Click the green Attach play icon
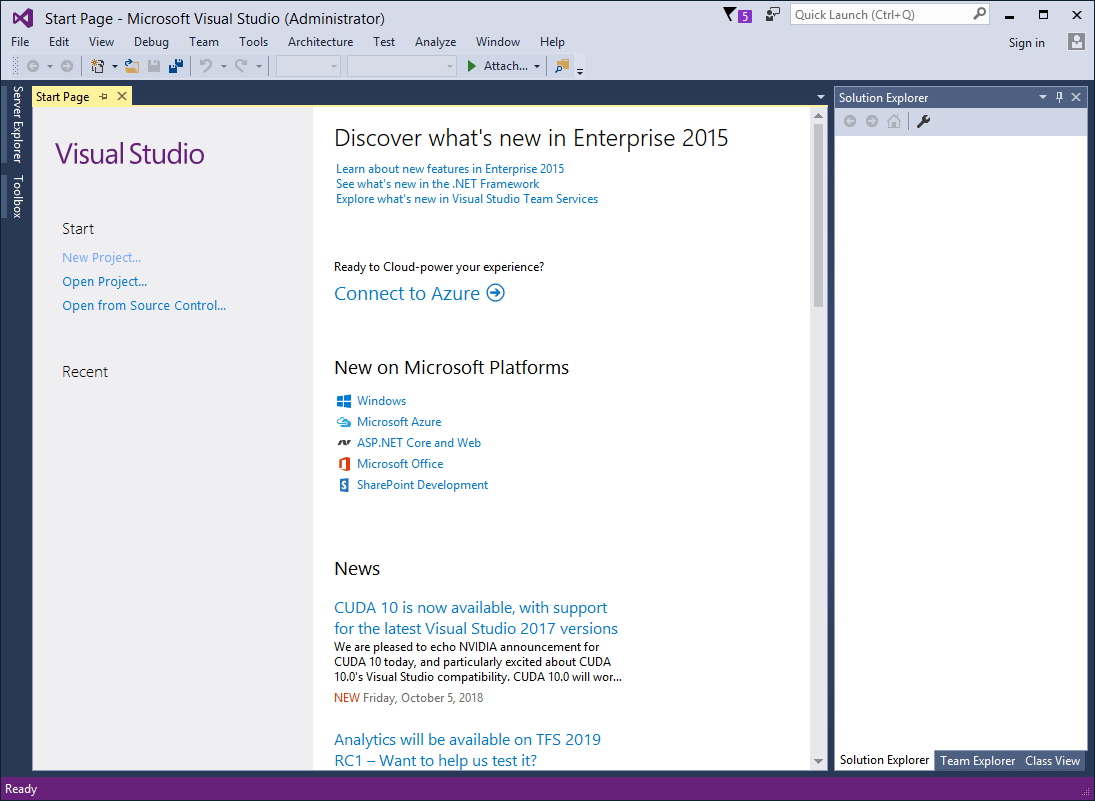1095x801 pixels. pos(471,66)
